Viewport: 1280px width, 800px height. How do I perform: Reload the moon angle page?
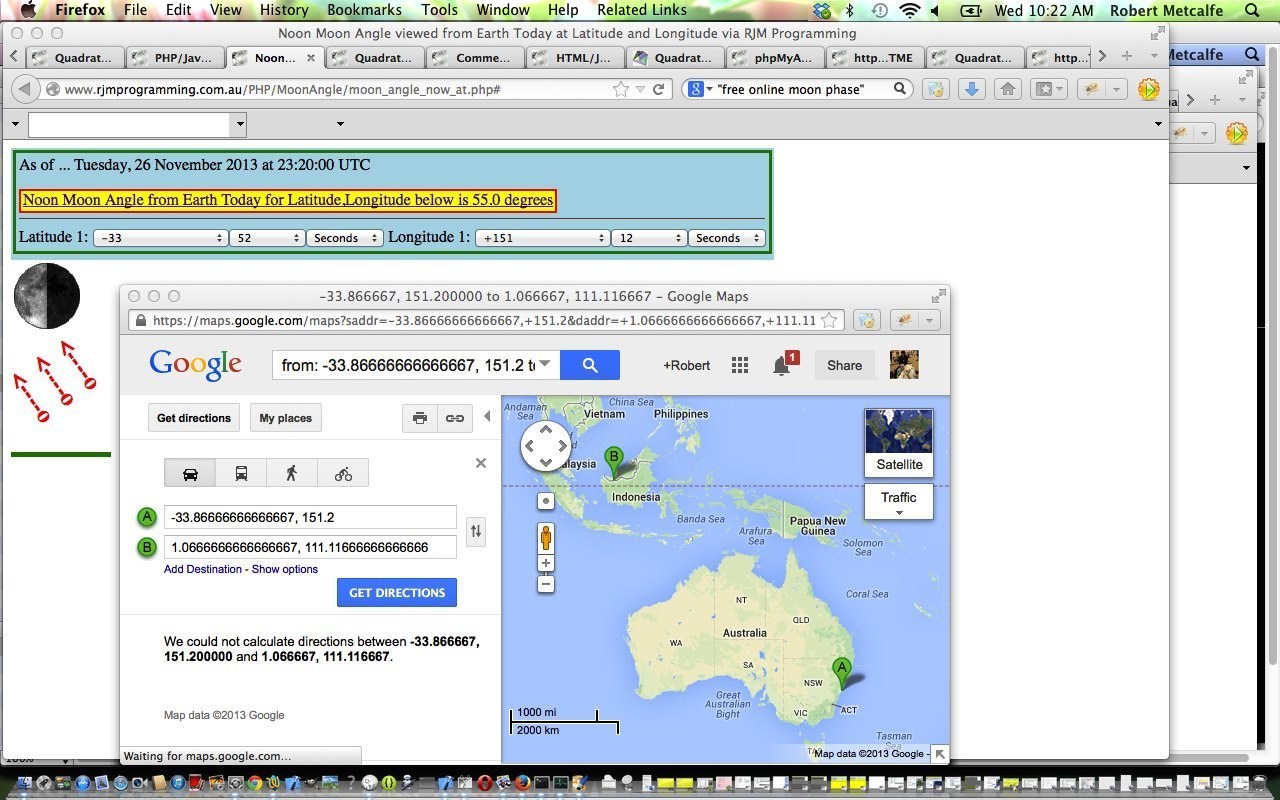(658, 89)
